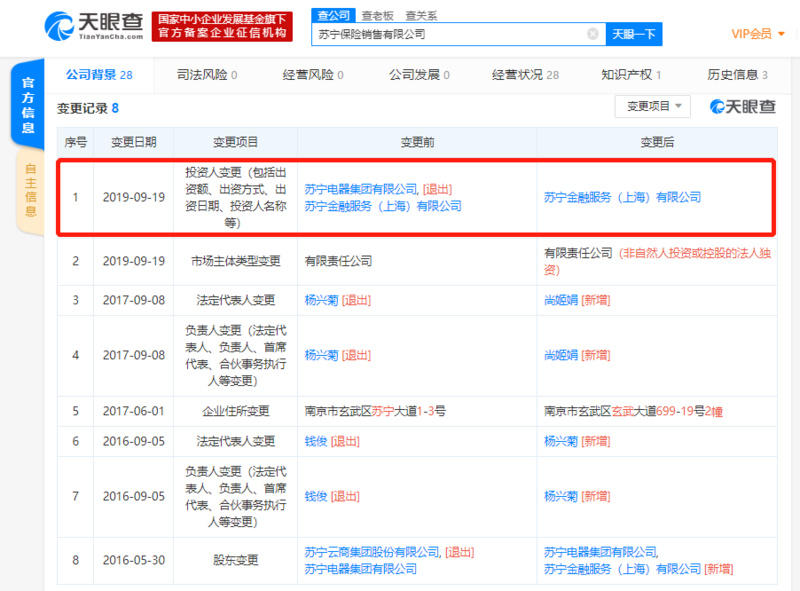Open the 知识产权 1 tab

click(631, 75)
